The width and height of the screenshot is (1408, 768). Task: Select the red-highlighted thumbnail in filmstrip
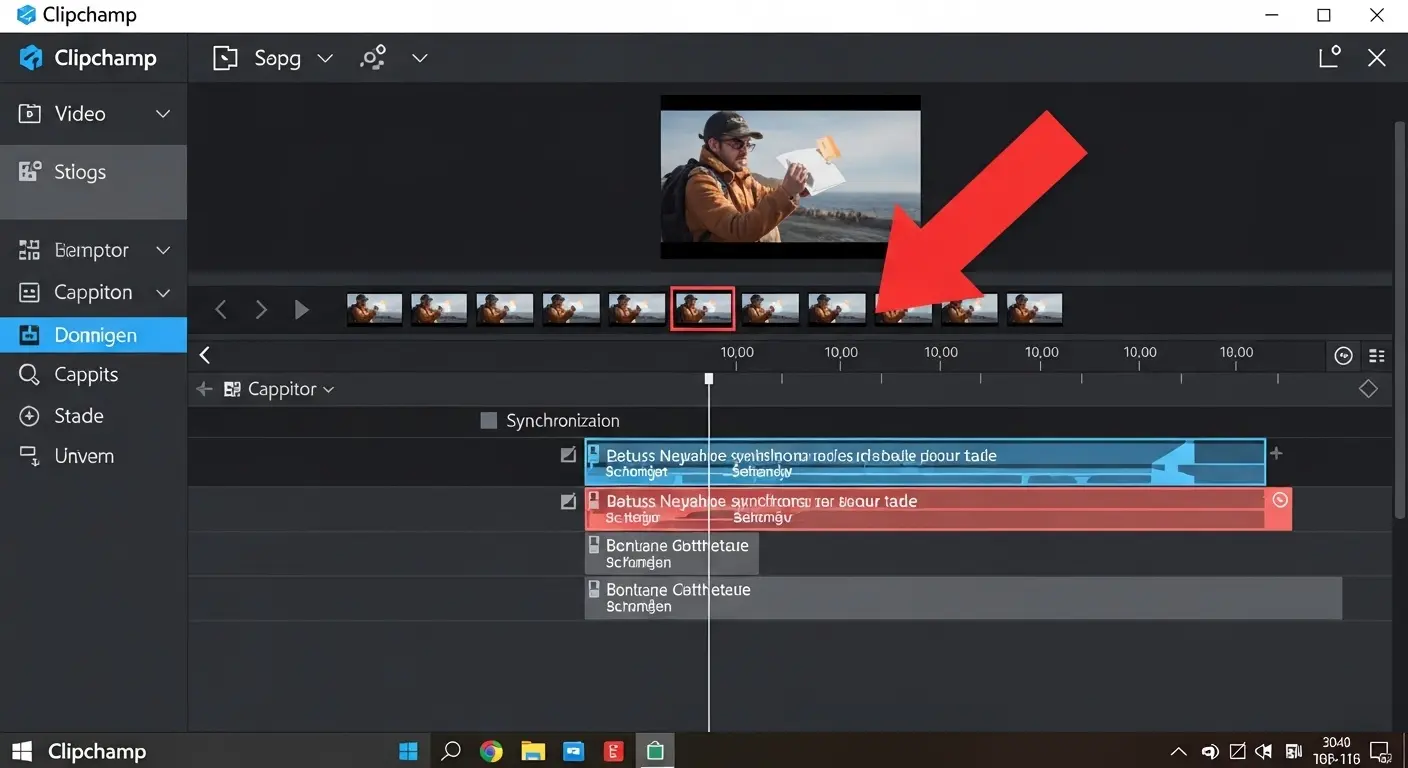coord(702,309)
